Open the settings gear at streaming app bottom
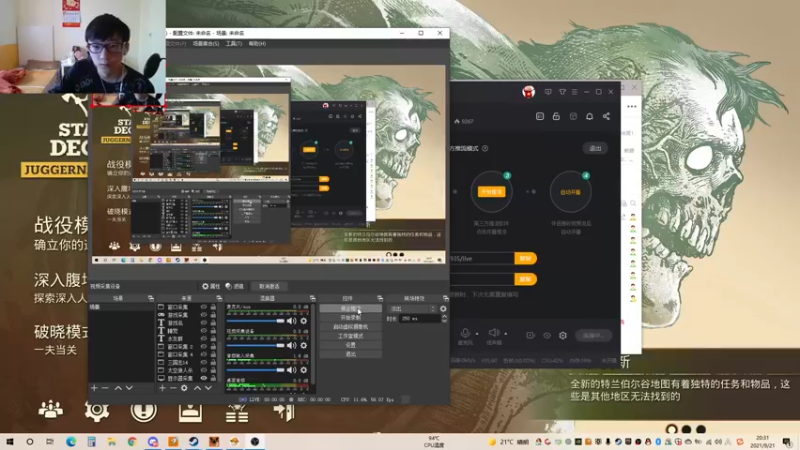 click(x=563, y=335)
